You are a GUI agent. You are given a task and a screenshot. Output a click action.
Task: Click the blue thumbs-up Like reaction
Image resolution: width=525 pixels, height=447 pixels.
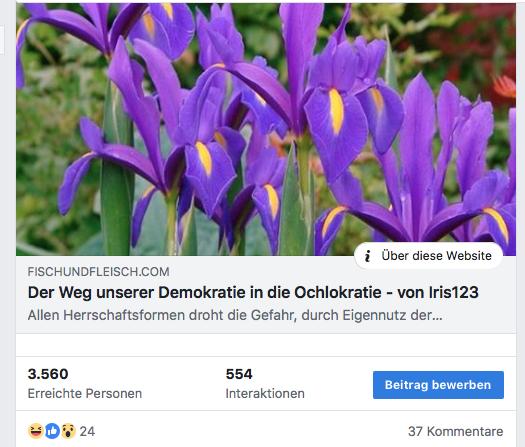pos(52,431)
